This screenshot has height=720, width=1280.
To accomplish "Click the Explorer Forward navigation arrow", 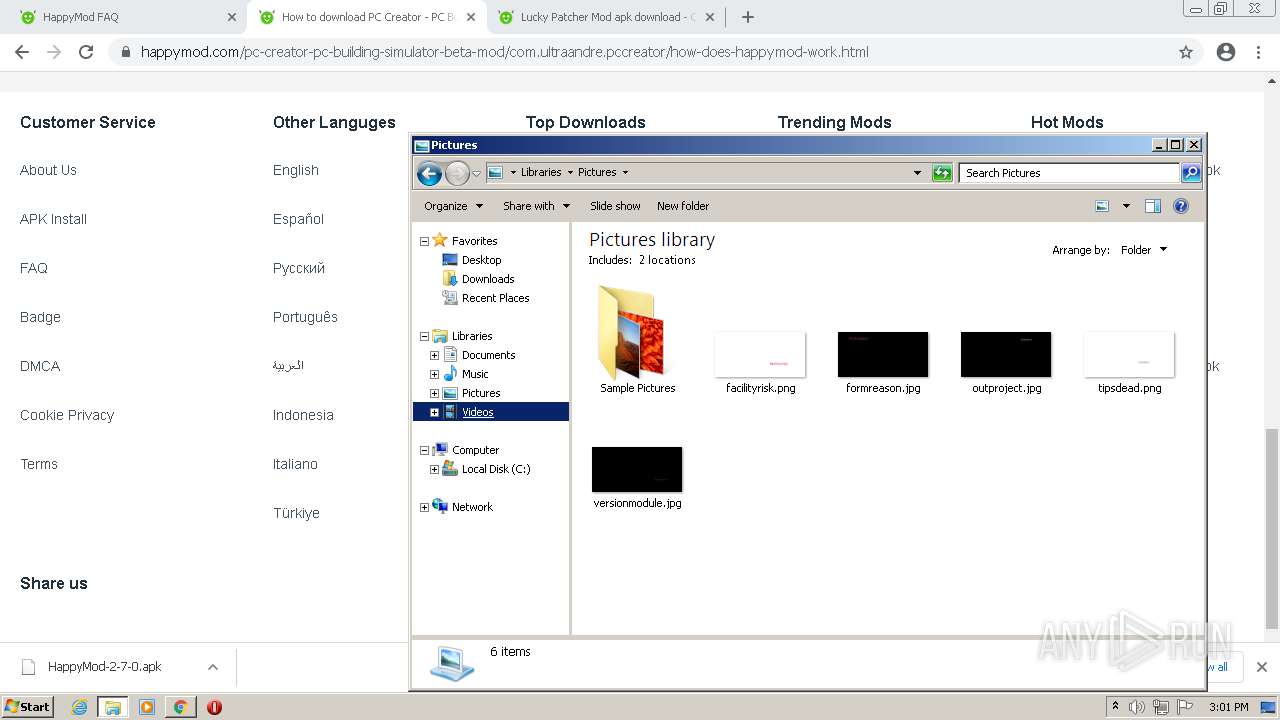I will click(x=457, y=173).
